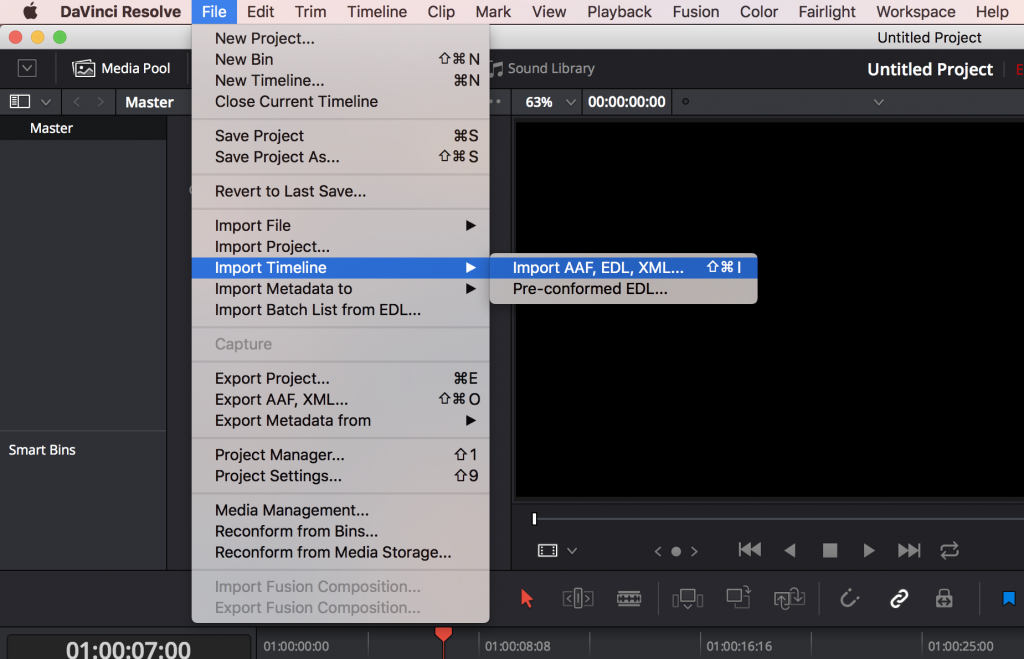The height and width of the screenshot is (659, 1024).
Task: Open the Sound Library panel
Action: [x=542, y=68]
